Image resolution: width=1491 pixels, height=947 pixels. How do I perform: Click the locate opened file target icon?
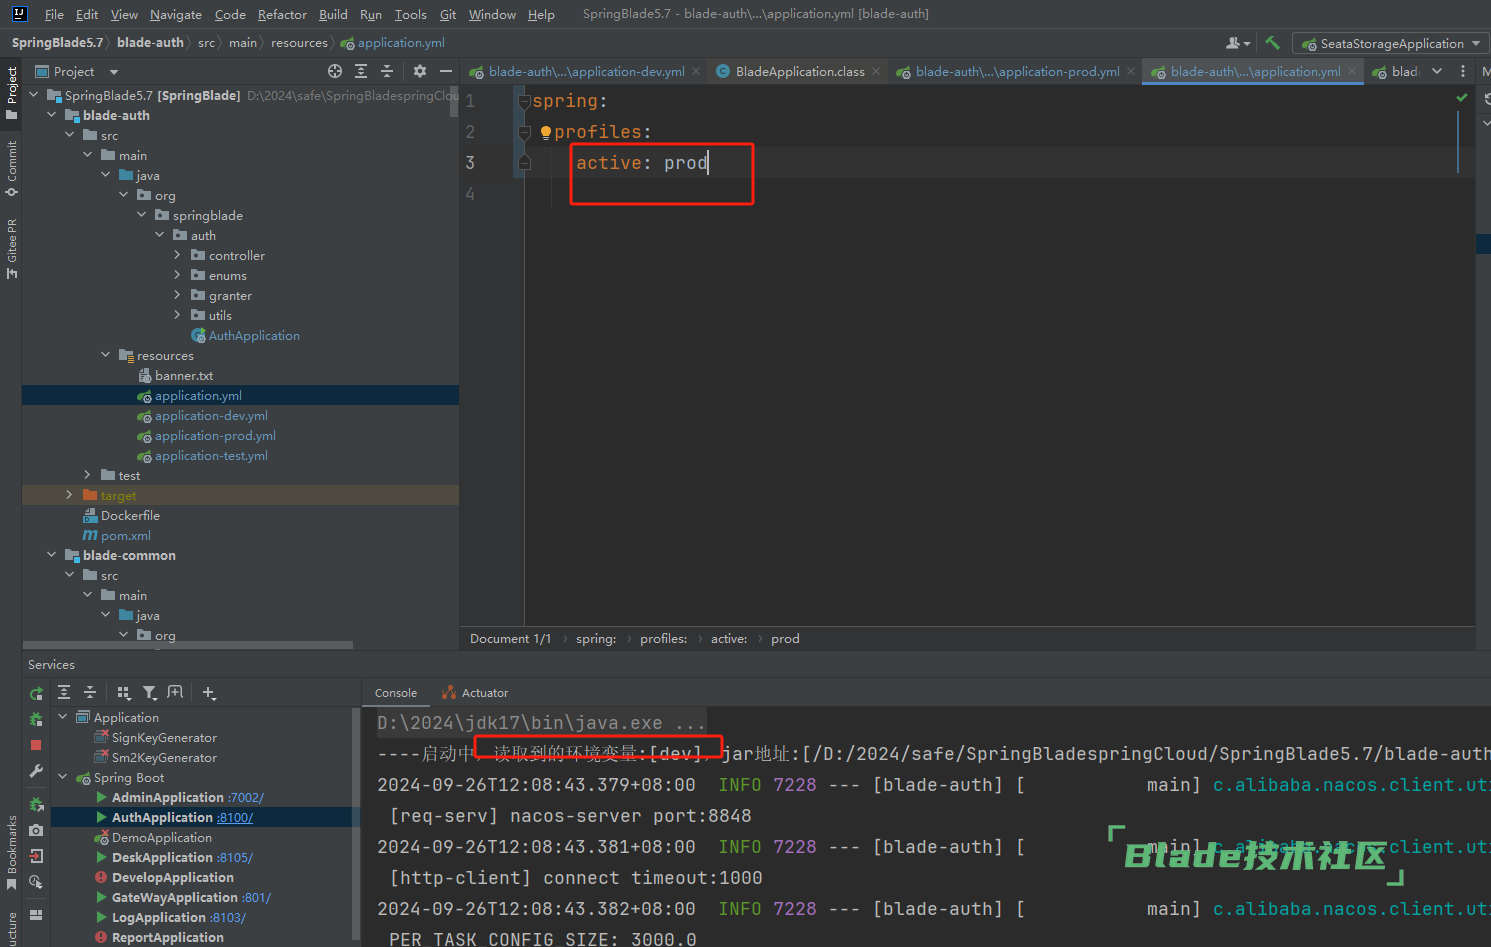[335, 71]
